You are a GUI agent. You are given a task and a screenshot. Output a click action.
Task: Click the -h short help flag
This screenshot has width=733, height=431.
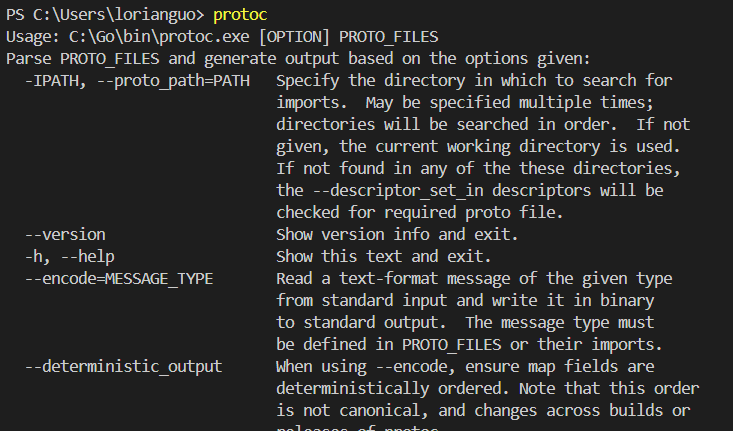coord(35,256)
